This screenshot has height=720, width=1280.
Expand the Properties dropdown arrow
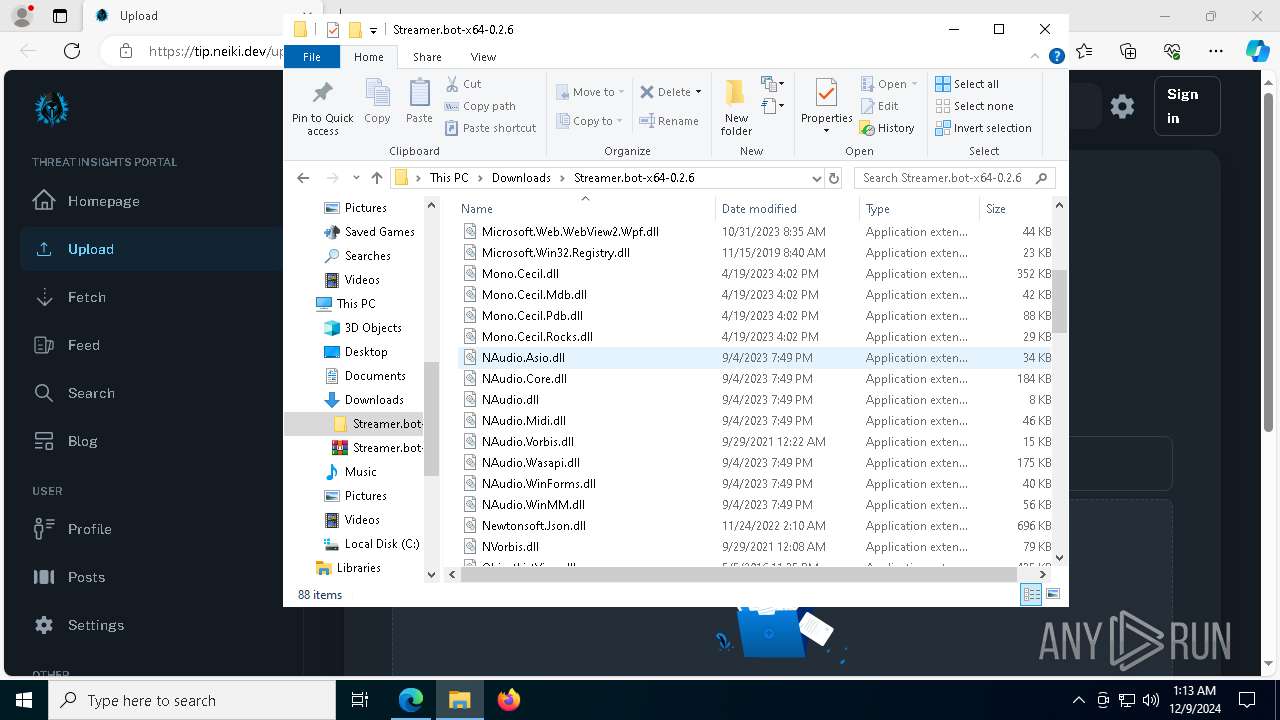coord(826,130)
